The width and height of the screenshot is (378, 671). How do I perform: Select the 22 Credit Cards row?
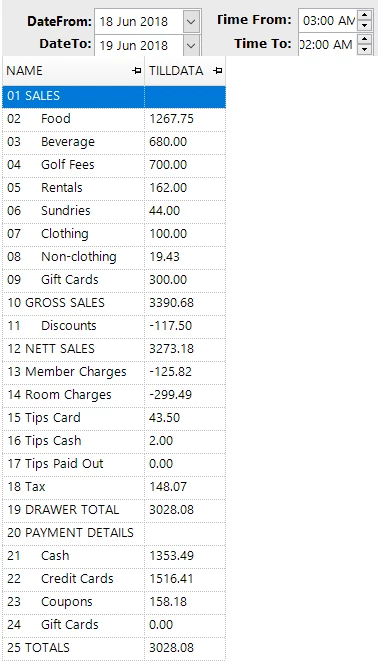(x=114, y=579)
